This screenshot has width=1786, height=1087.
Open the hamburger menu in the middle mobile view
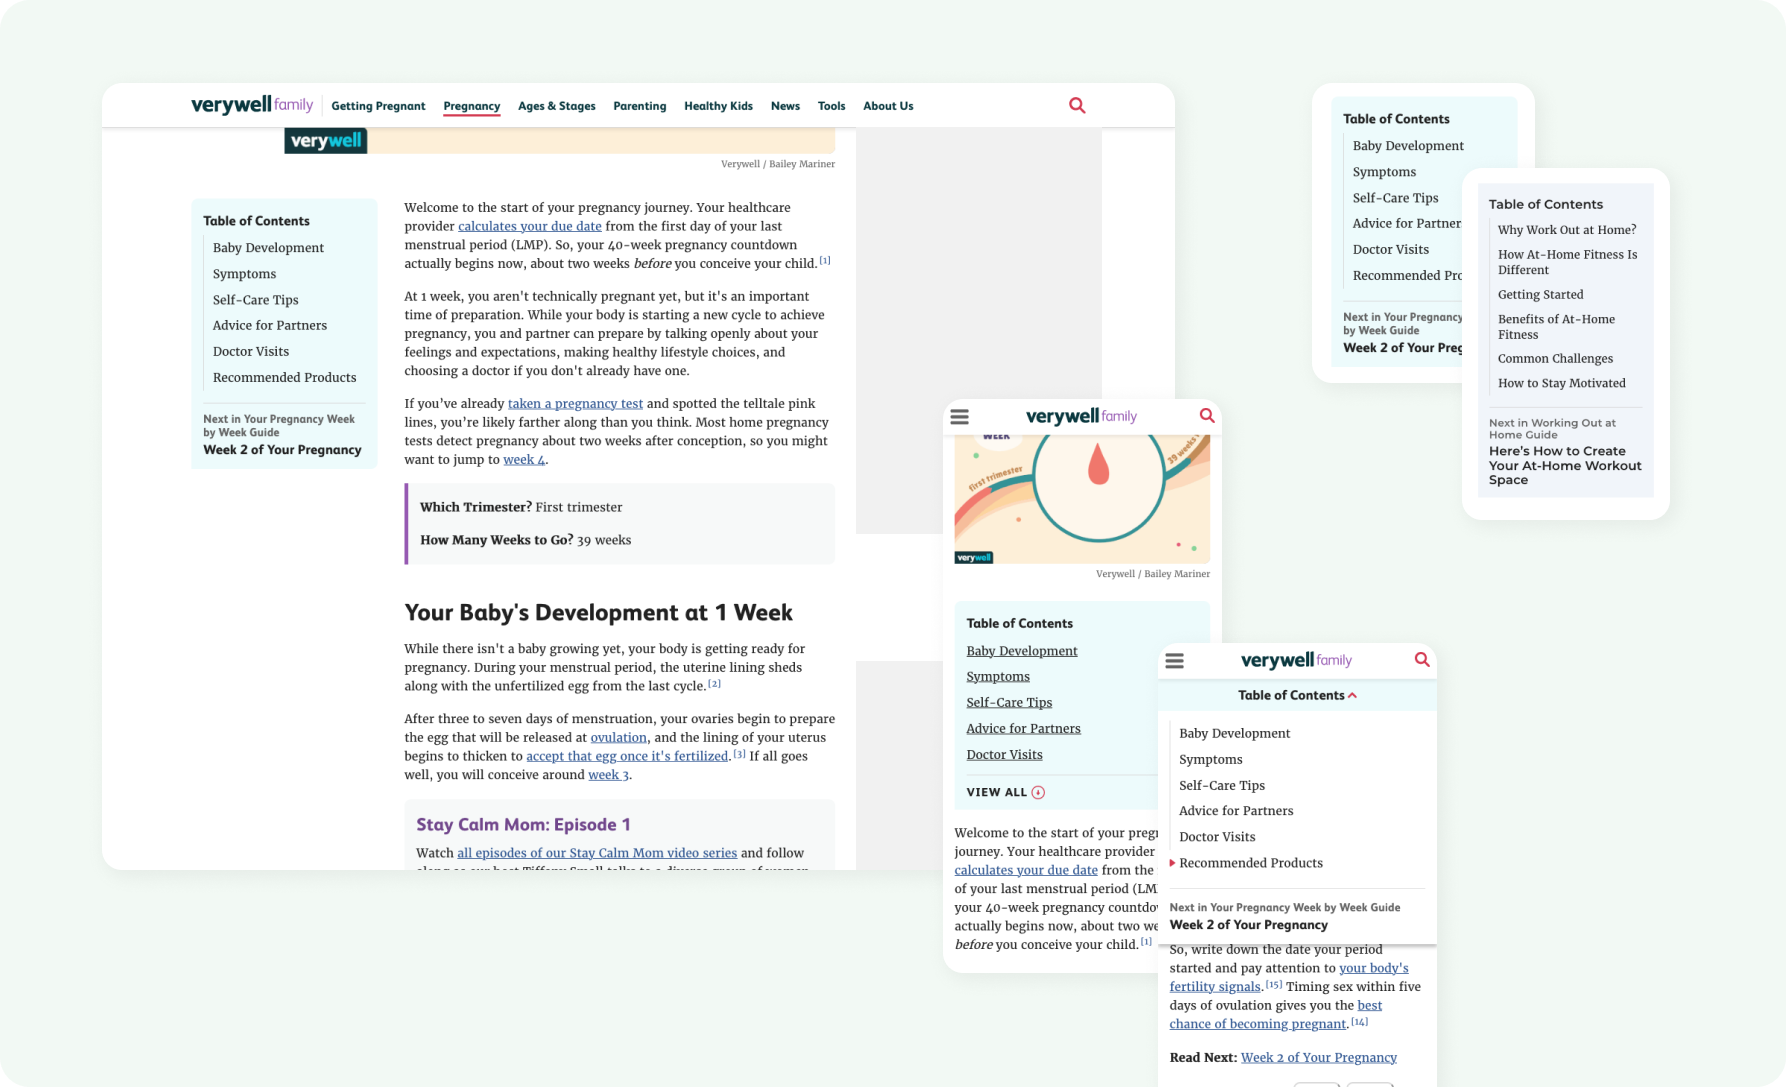(x=959, y=416)
